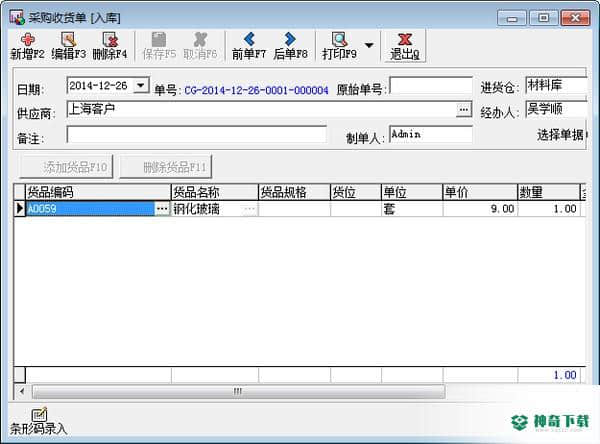Click the horizontal scrollbar thumb
Image resolution: width=600 pixels, height=444 pixels.
(x=238, y=392)
